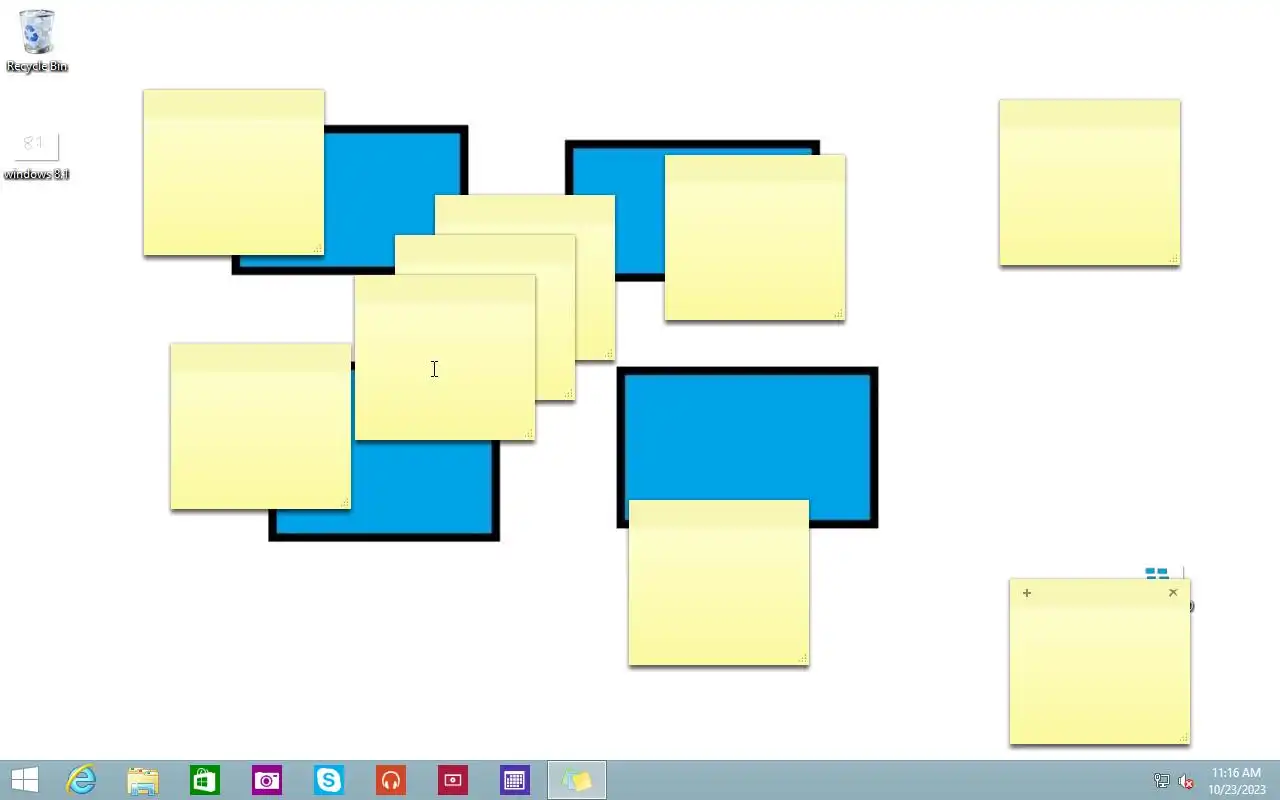Click the muted volume tray icon

click(1186, 781)
